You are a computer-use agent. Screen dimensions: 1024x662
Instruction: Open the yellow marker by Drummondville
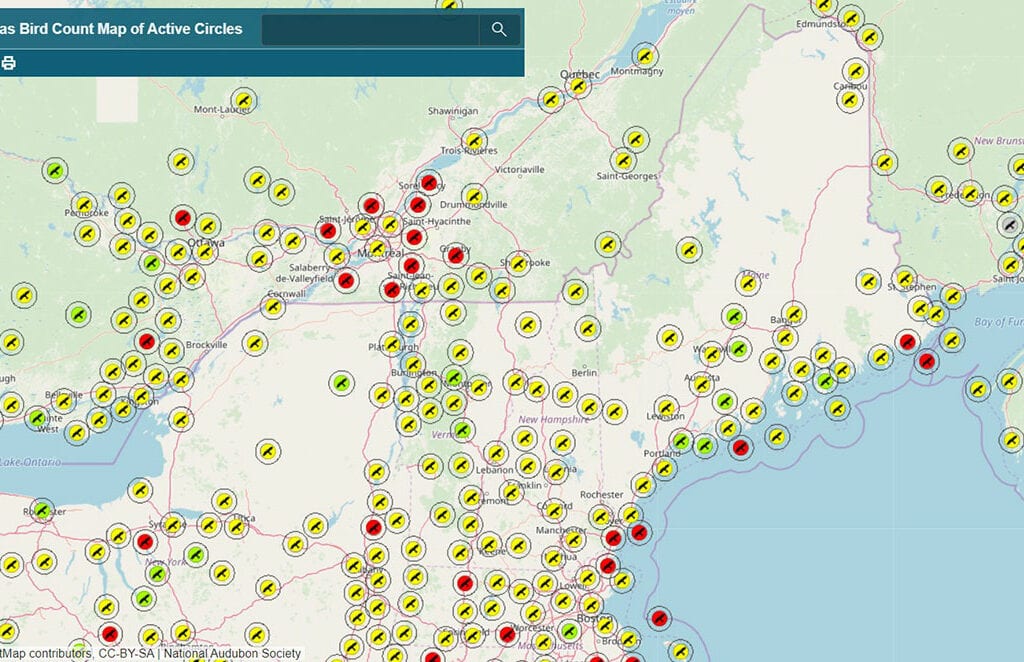pyautogui.click(x=474, y=196)
